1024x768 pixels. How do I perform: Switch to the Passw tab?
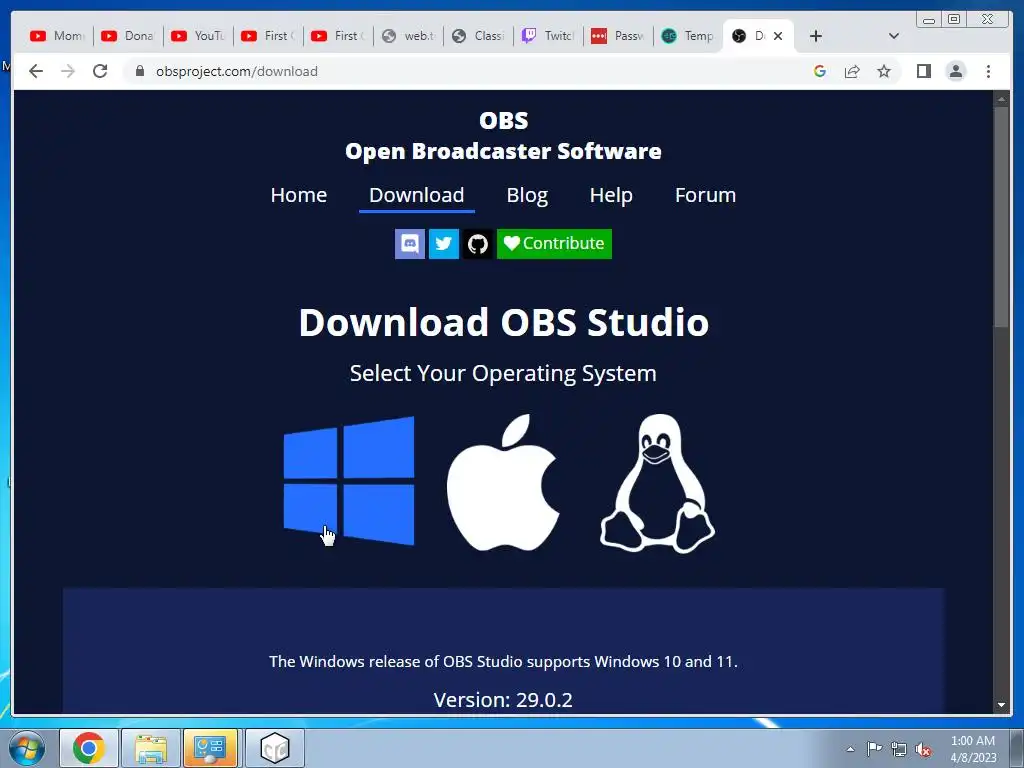point(618,36)
